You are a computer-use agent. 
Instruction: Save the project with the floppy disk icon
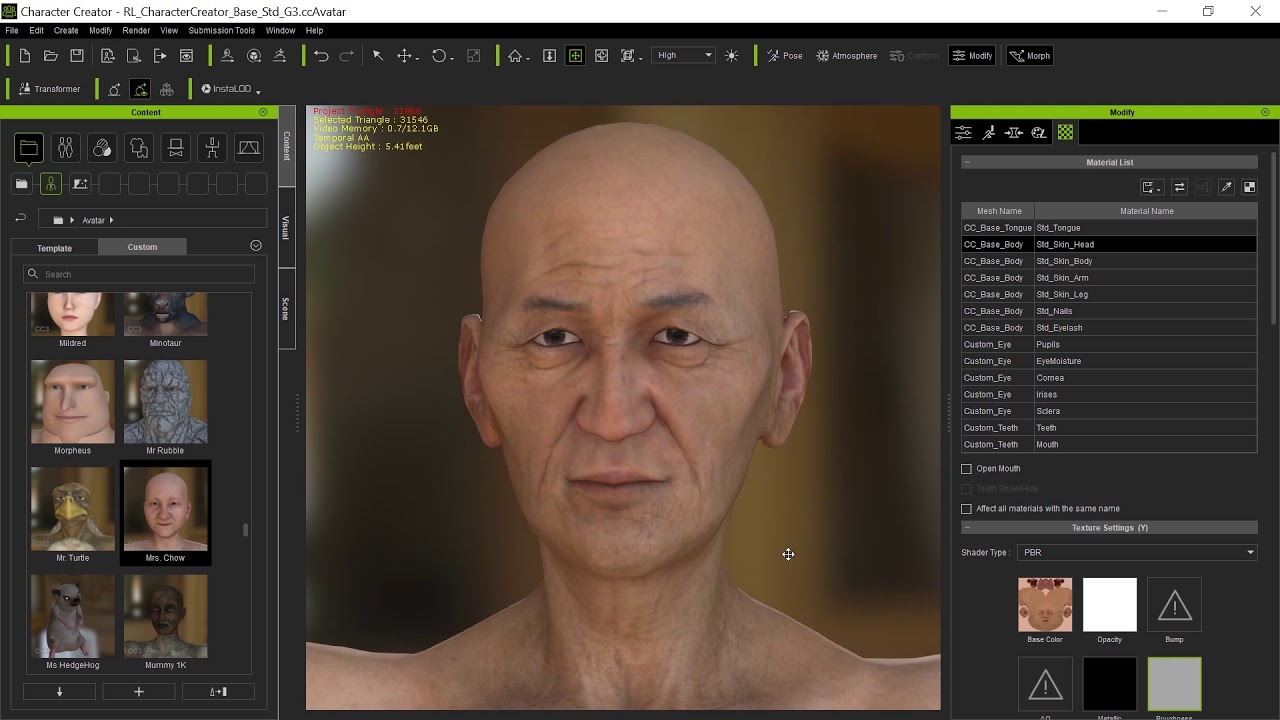77,56
